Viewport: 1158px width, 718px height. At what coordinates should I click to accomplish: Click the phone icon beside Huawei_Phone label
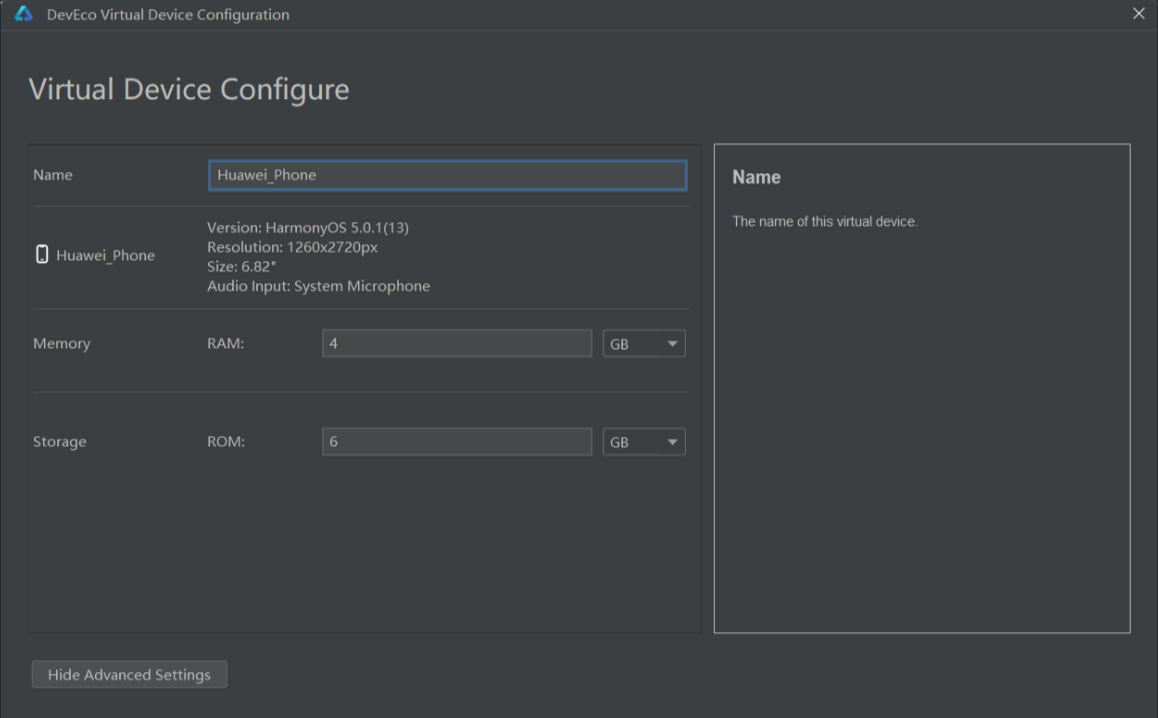42,255
